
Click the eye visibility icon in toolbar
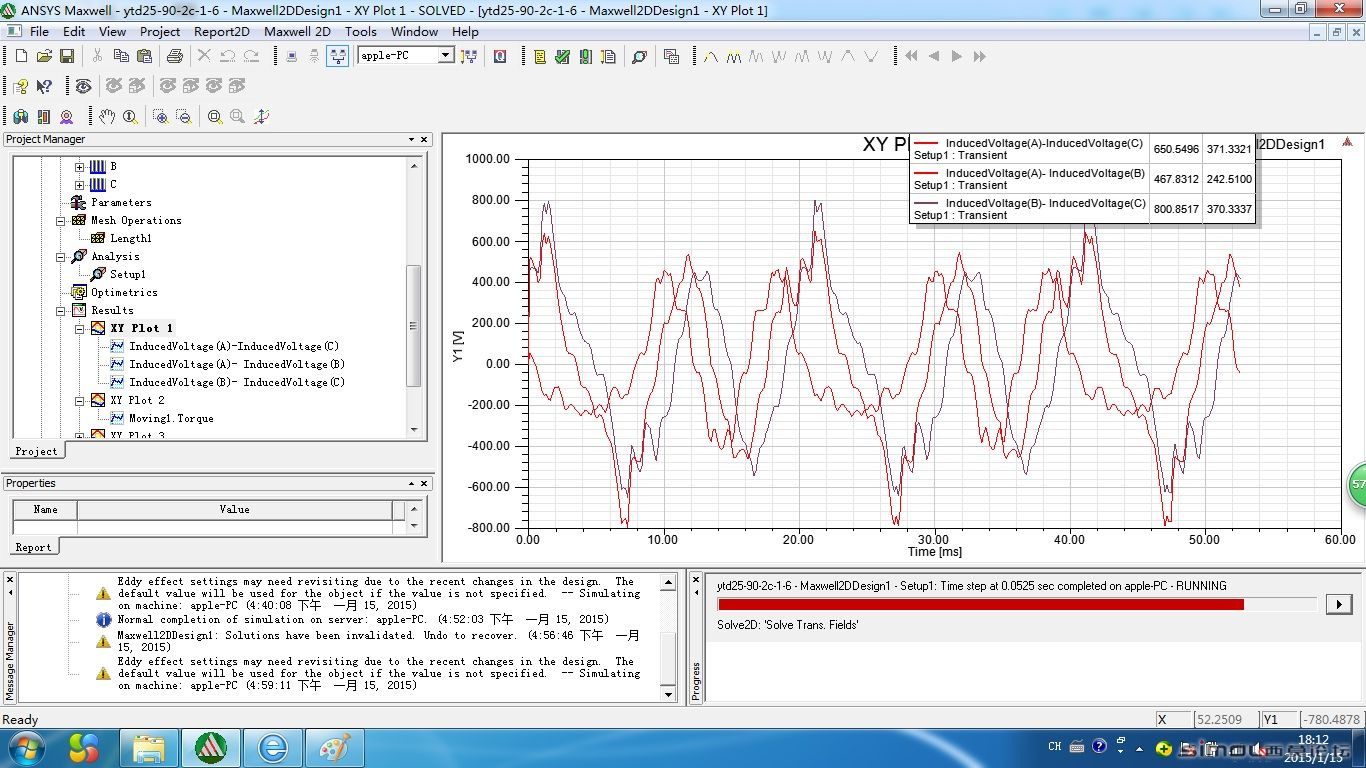click(83, 86)
